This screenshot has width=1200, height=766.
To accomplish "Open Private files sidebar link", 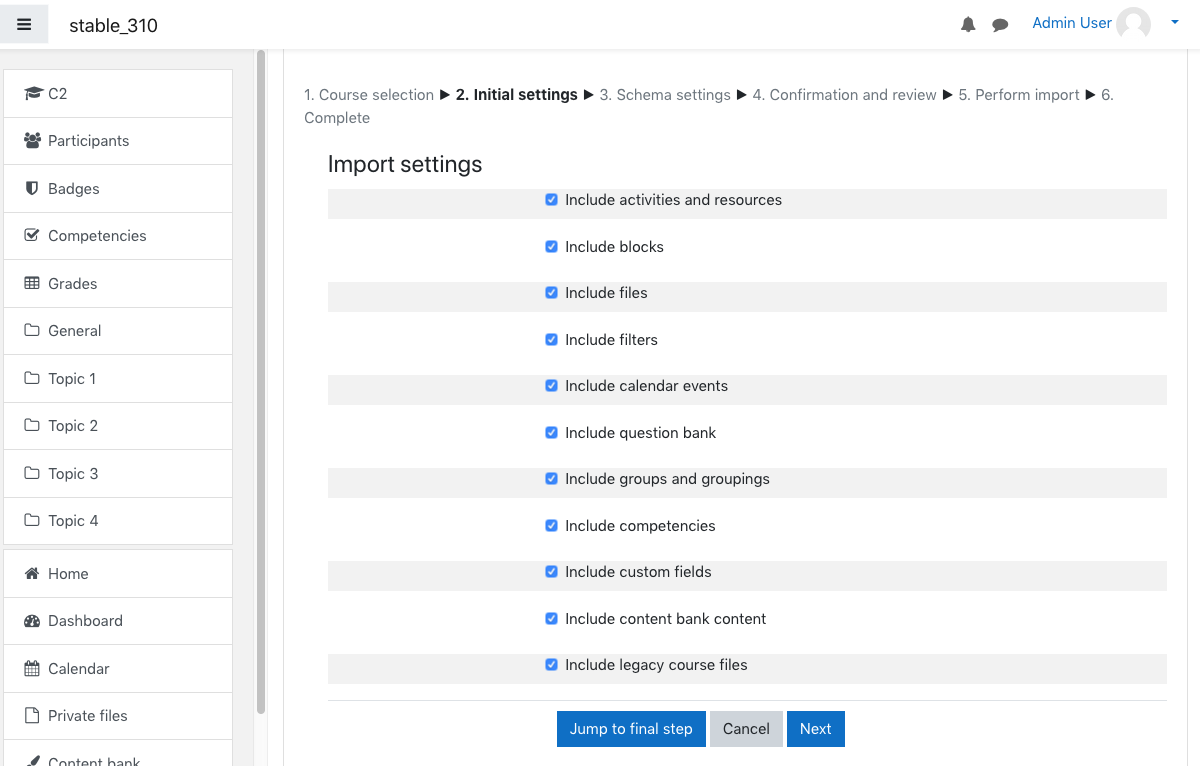I will pyautogui.click(x=118, y=716).
